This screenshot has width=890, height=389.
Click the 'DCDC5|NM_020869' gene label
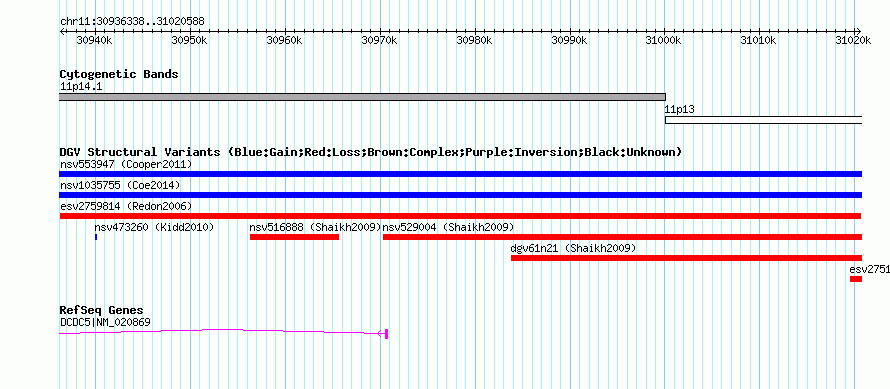pos(105,323)
